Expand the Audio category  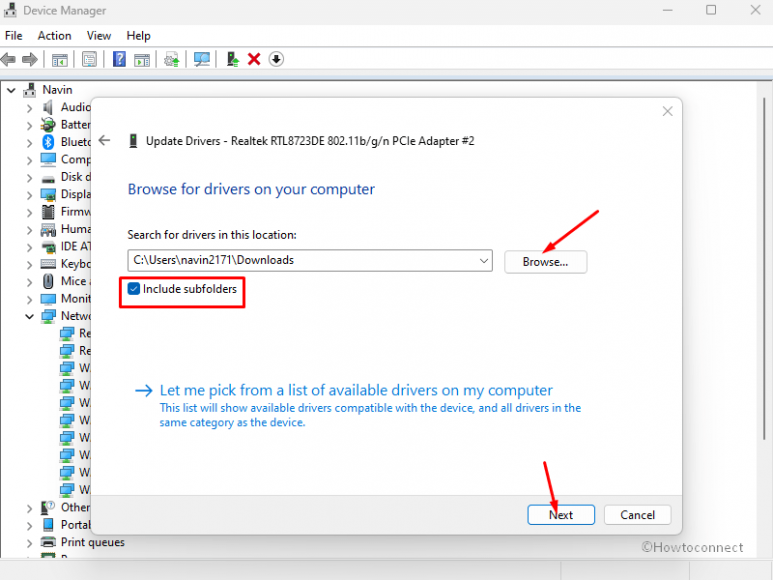pyautogui.click(x=29, y=108)
